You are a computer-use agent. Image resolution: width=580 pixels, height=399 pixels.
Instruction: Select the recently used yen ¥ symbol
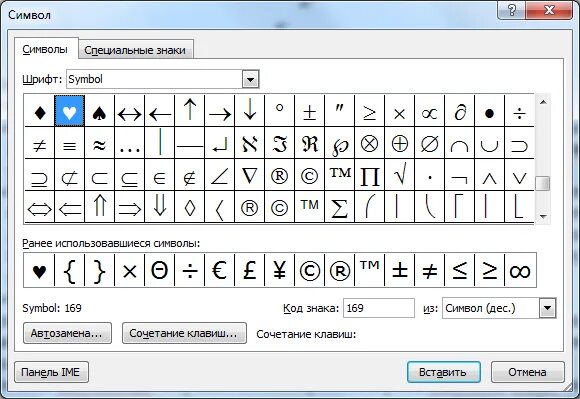[x=280, y=270]
